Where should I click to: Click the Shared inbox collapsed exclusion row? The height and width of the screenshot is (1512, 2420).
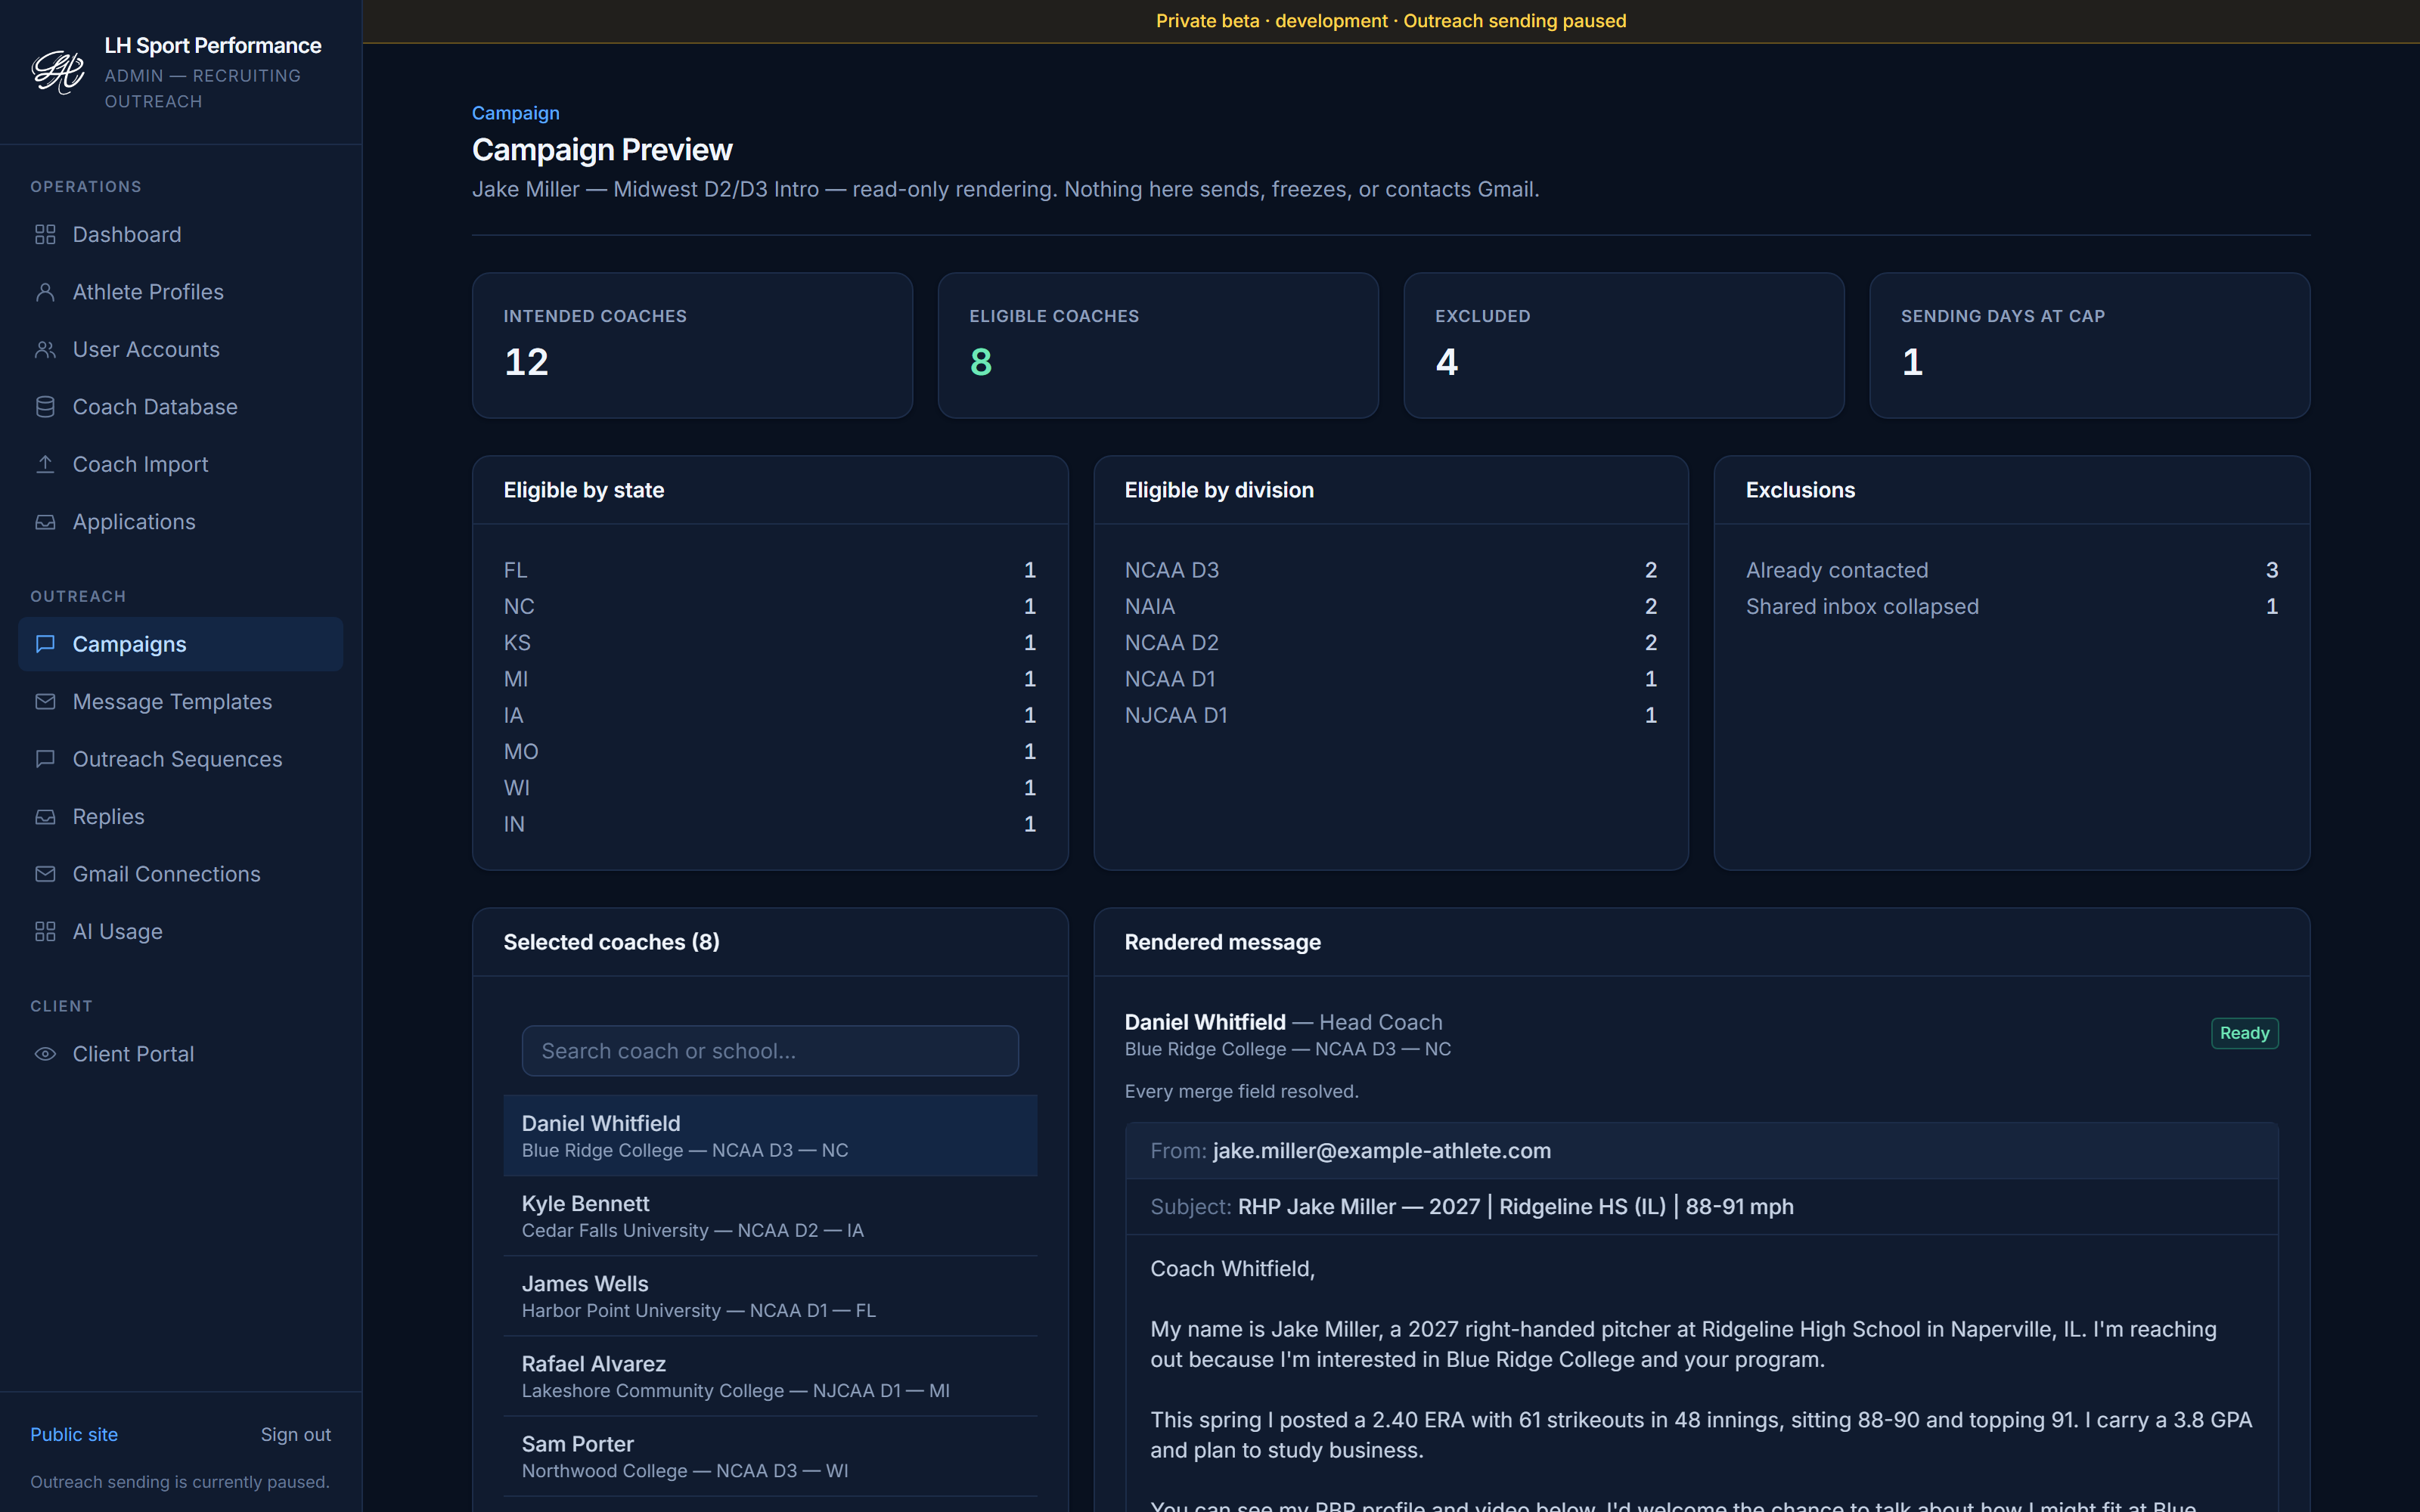click(x=2012, y=606)
